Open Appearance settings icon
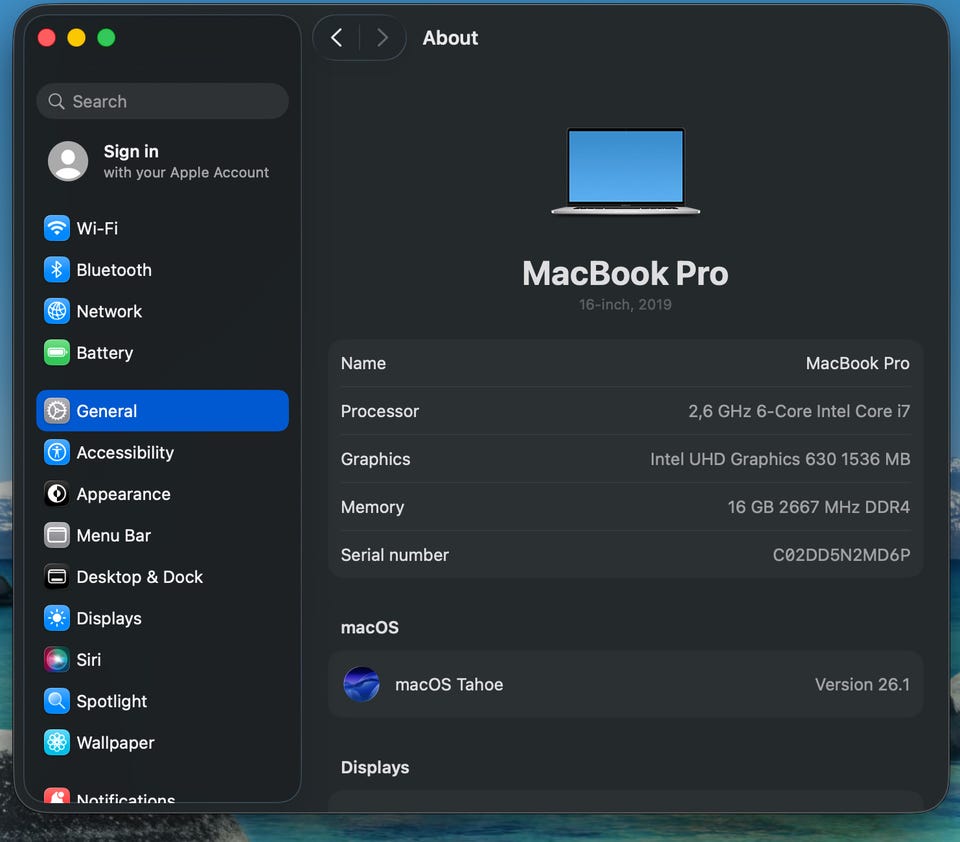The image size is (960, 842). coord(57,494)
